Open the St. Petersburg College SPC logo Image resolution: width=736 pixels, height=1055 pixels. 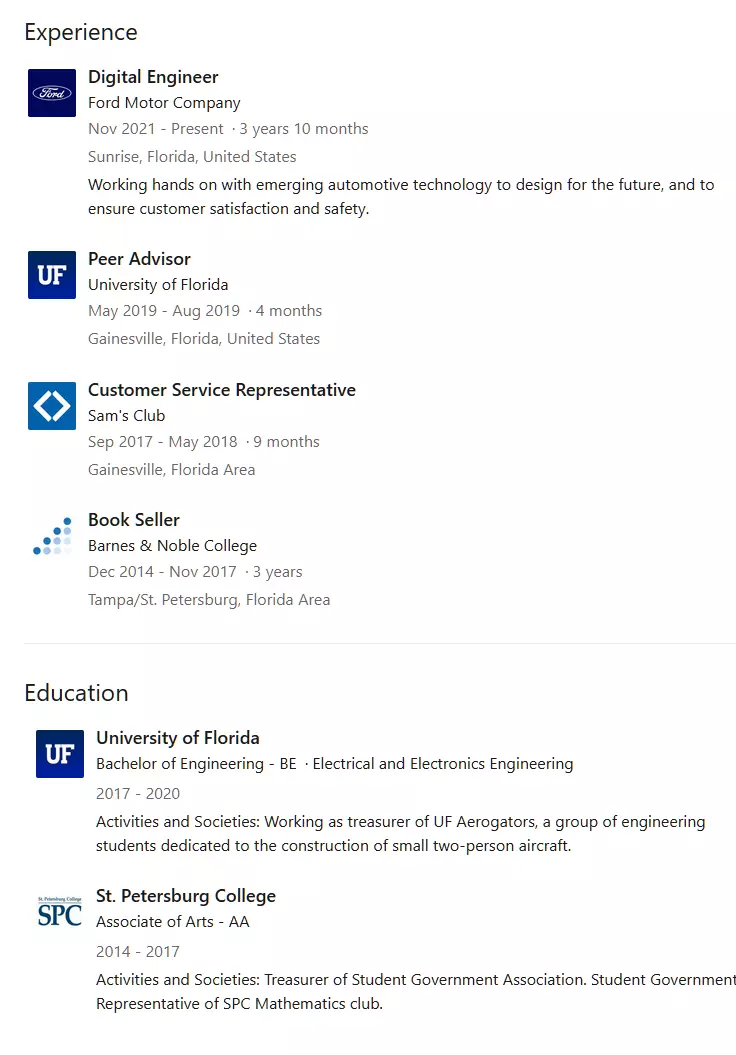click(60, 912)
